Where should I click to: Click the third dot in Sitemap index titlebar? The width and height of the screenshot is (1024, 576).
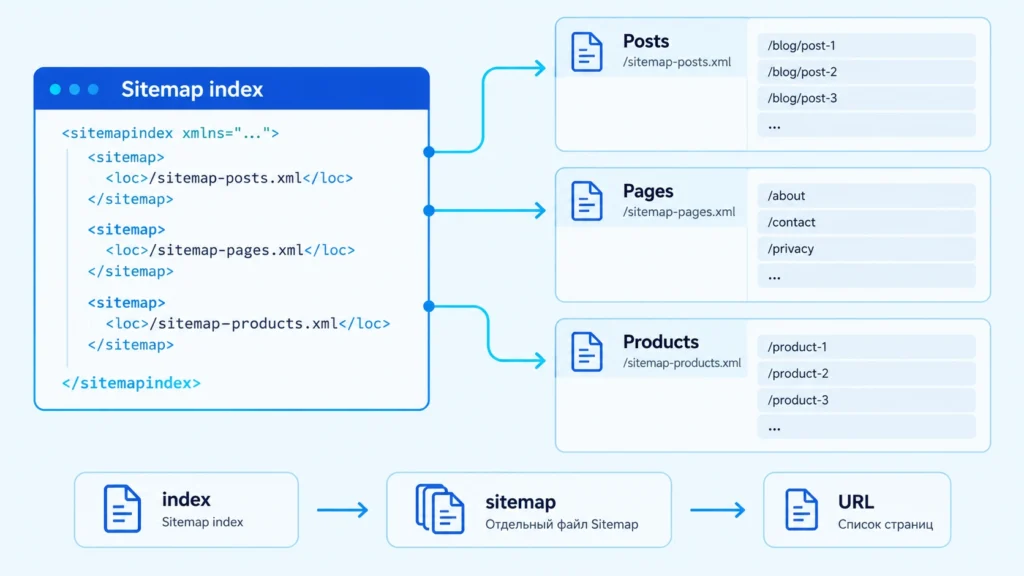(93, 89)
